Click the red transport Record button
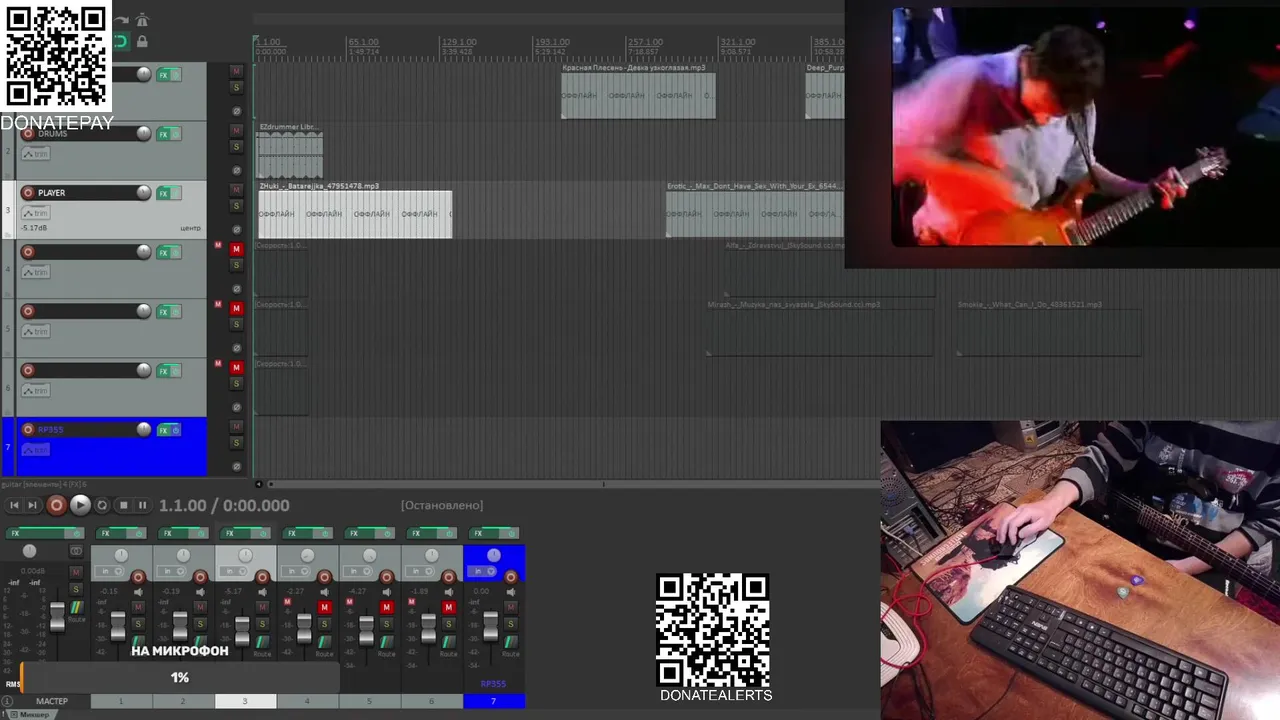Image resolution: width=1280 pixels, height=720 pixels. [x=56, y=506]
